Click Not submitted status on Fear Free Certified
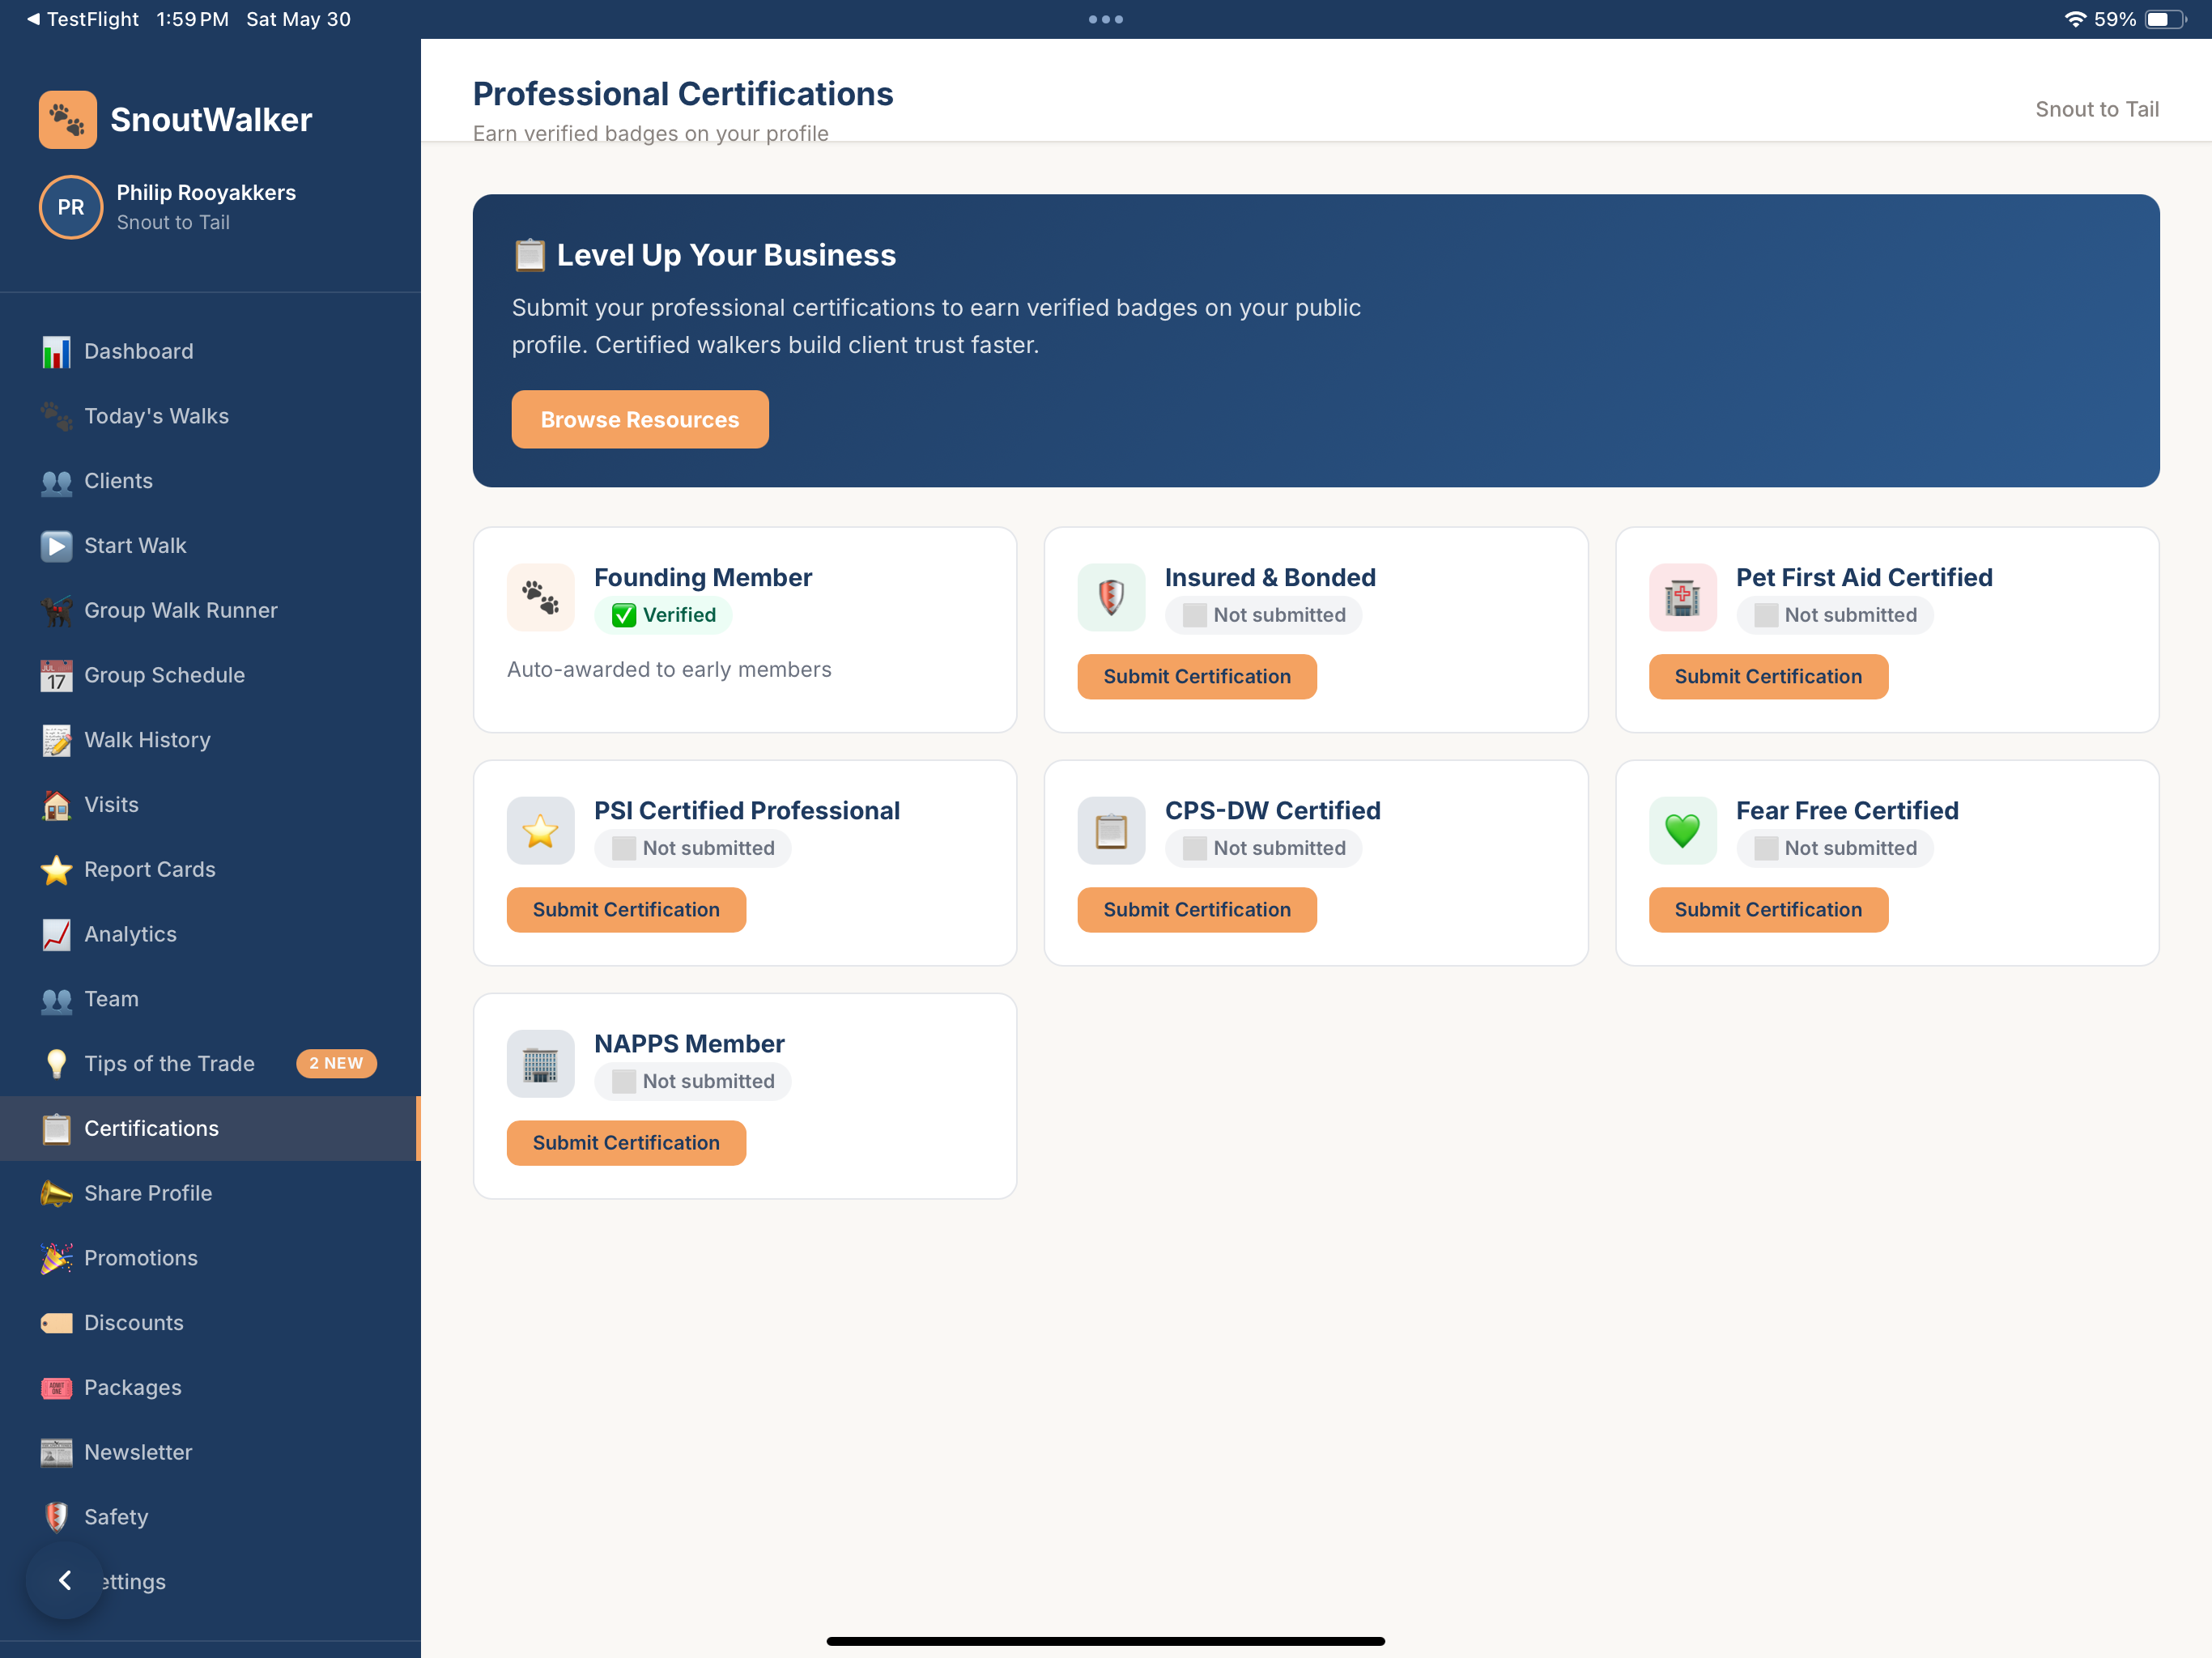The height and width of the screenshot is (1658, 2212). (1834, 849)
